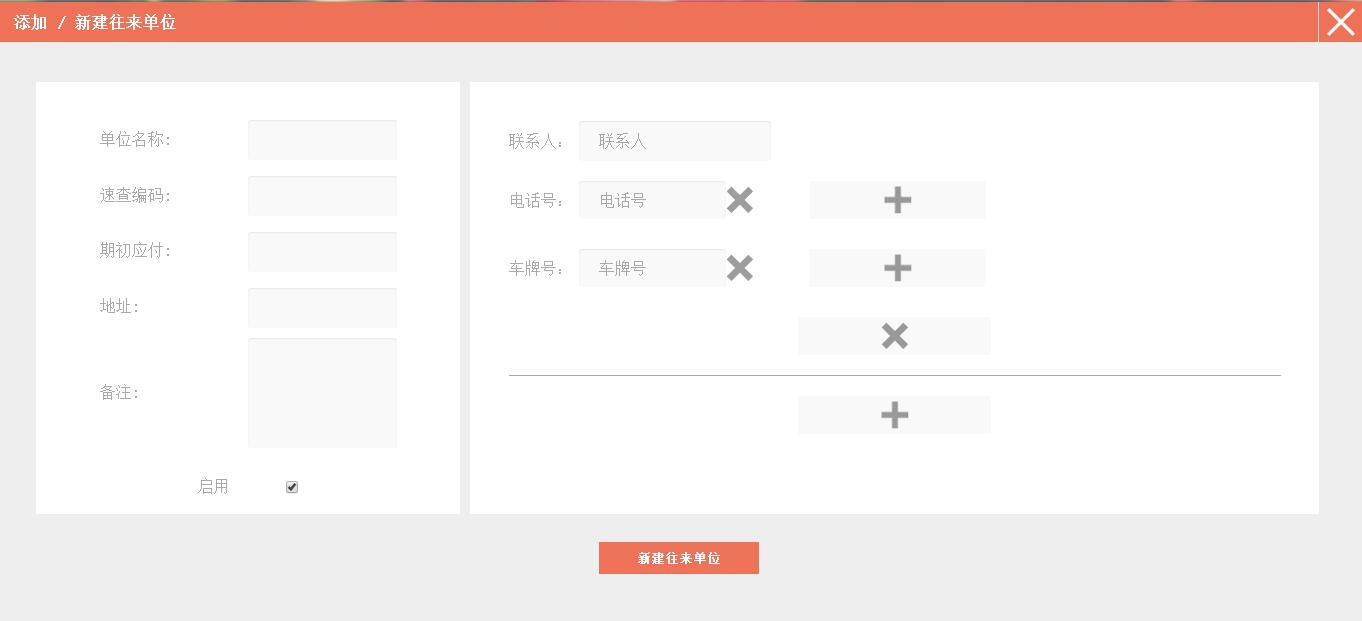
Task: Click into the 车牌号 input field
Action: [652, 268]
